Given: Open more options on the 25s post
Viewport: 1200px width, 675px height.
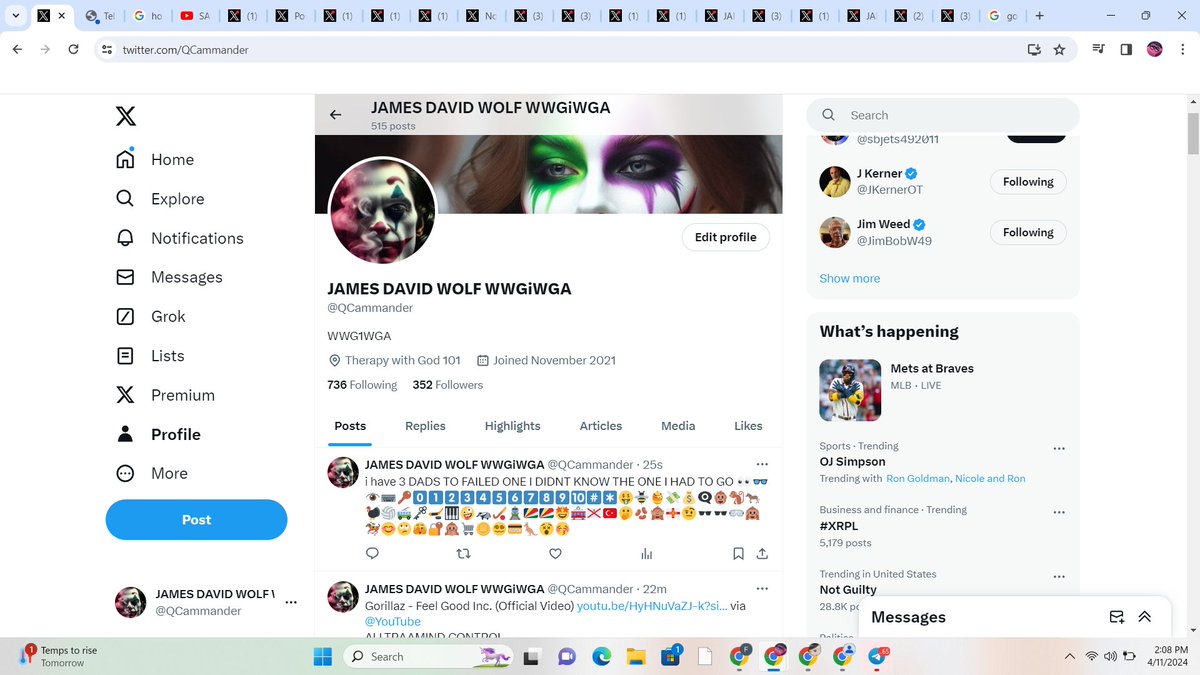Looking at the screenshot, I should (762, 464).
